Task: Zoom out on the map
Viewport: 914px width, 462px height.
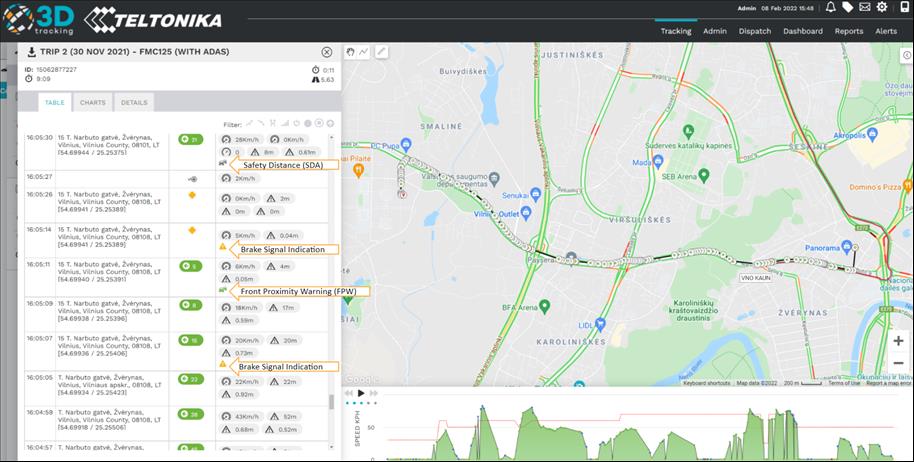Action: point(898,363)
